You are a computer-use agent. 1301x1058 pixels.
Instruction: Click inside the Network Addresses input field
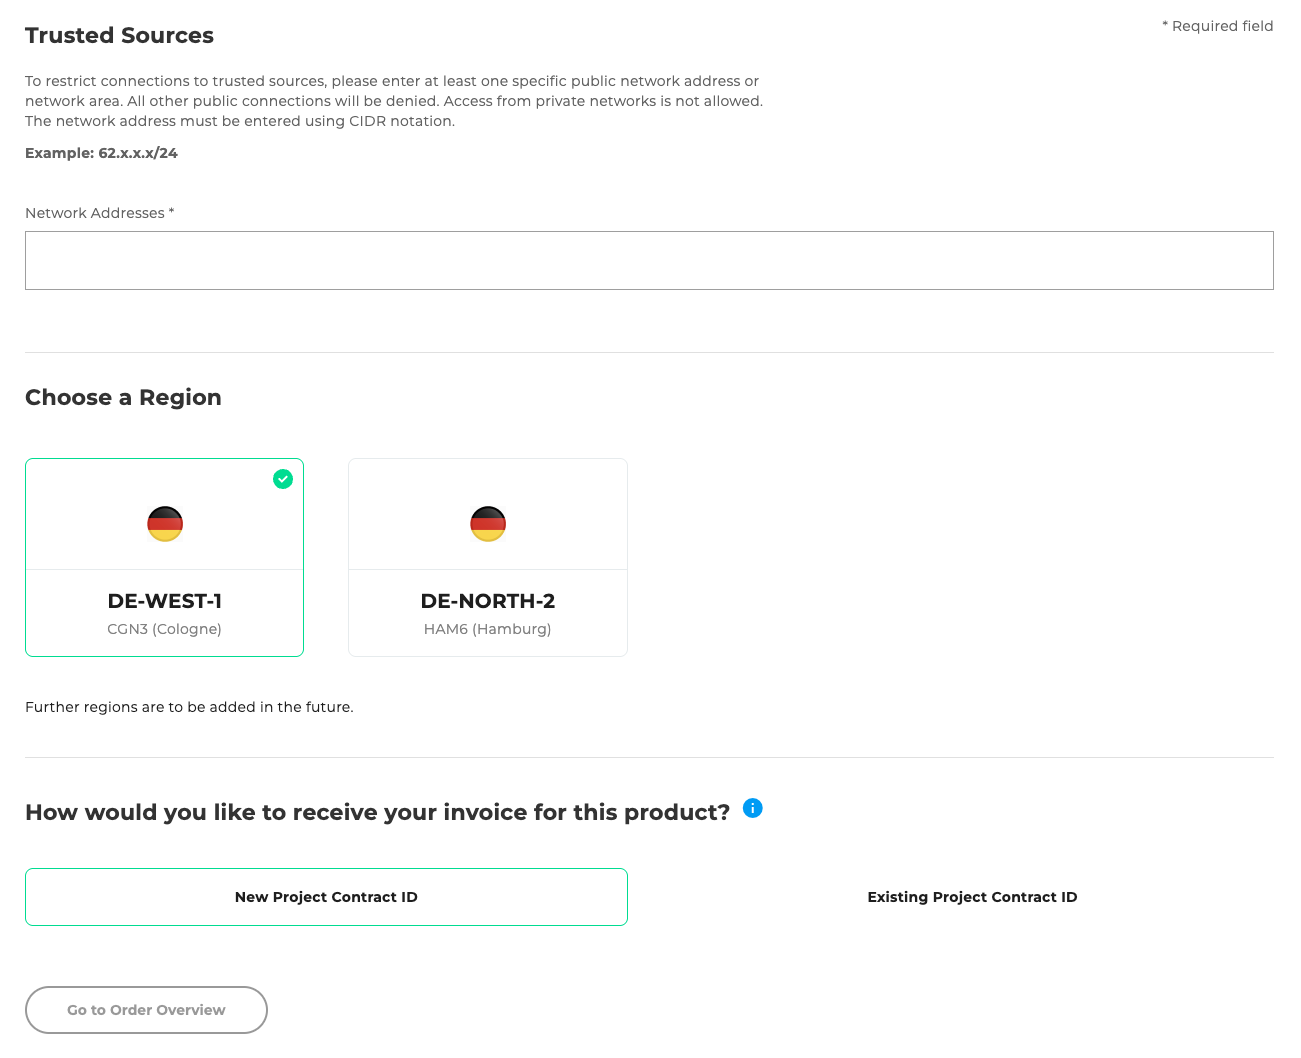[x=649, y=260]
